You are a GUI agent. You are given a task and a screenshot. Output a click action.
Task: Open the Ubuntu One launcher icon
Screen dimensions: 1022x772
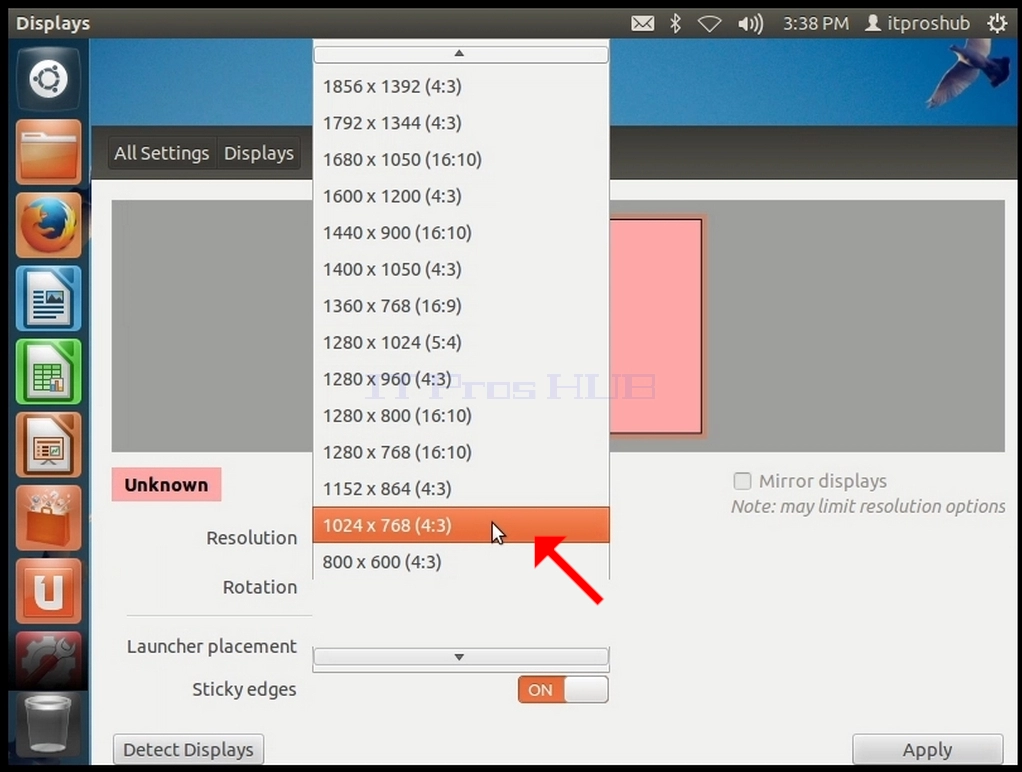(x=48, y=591)
